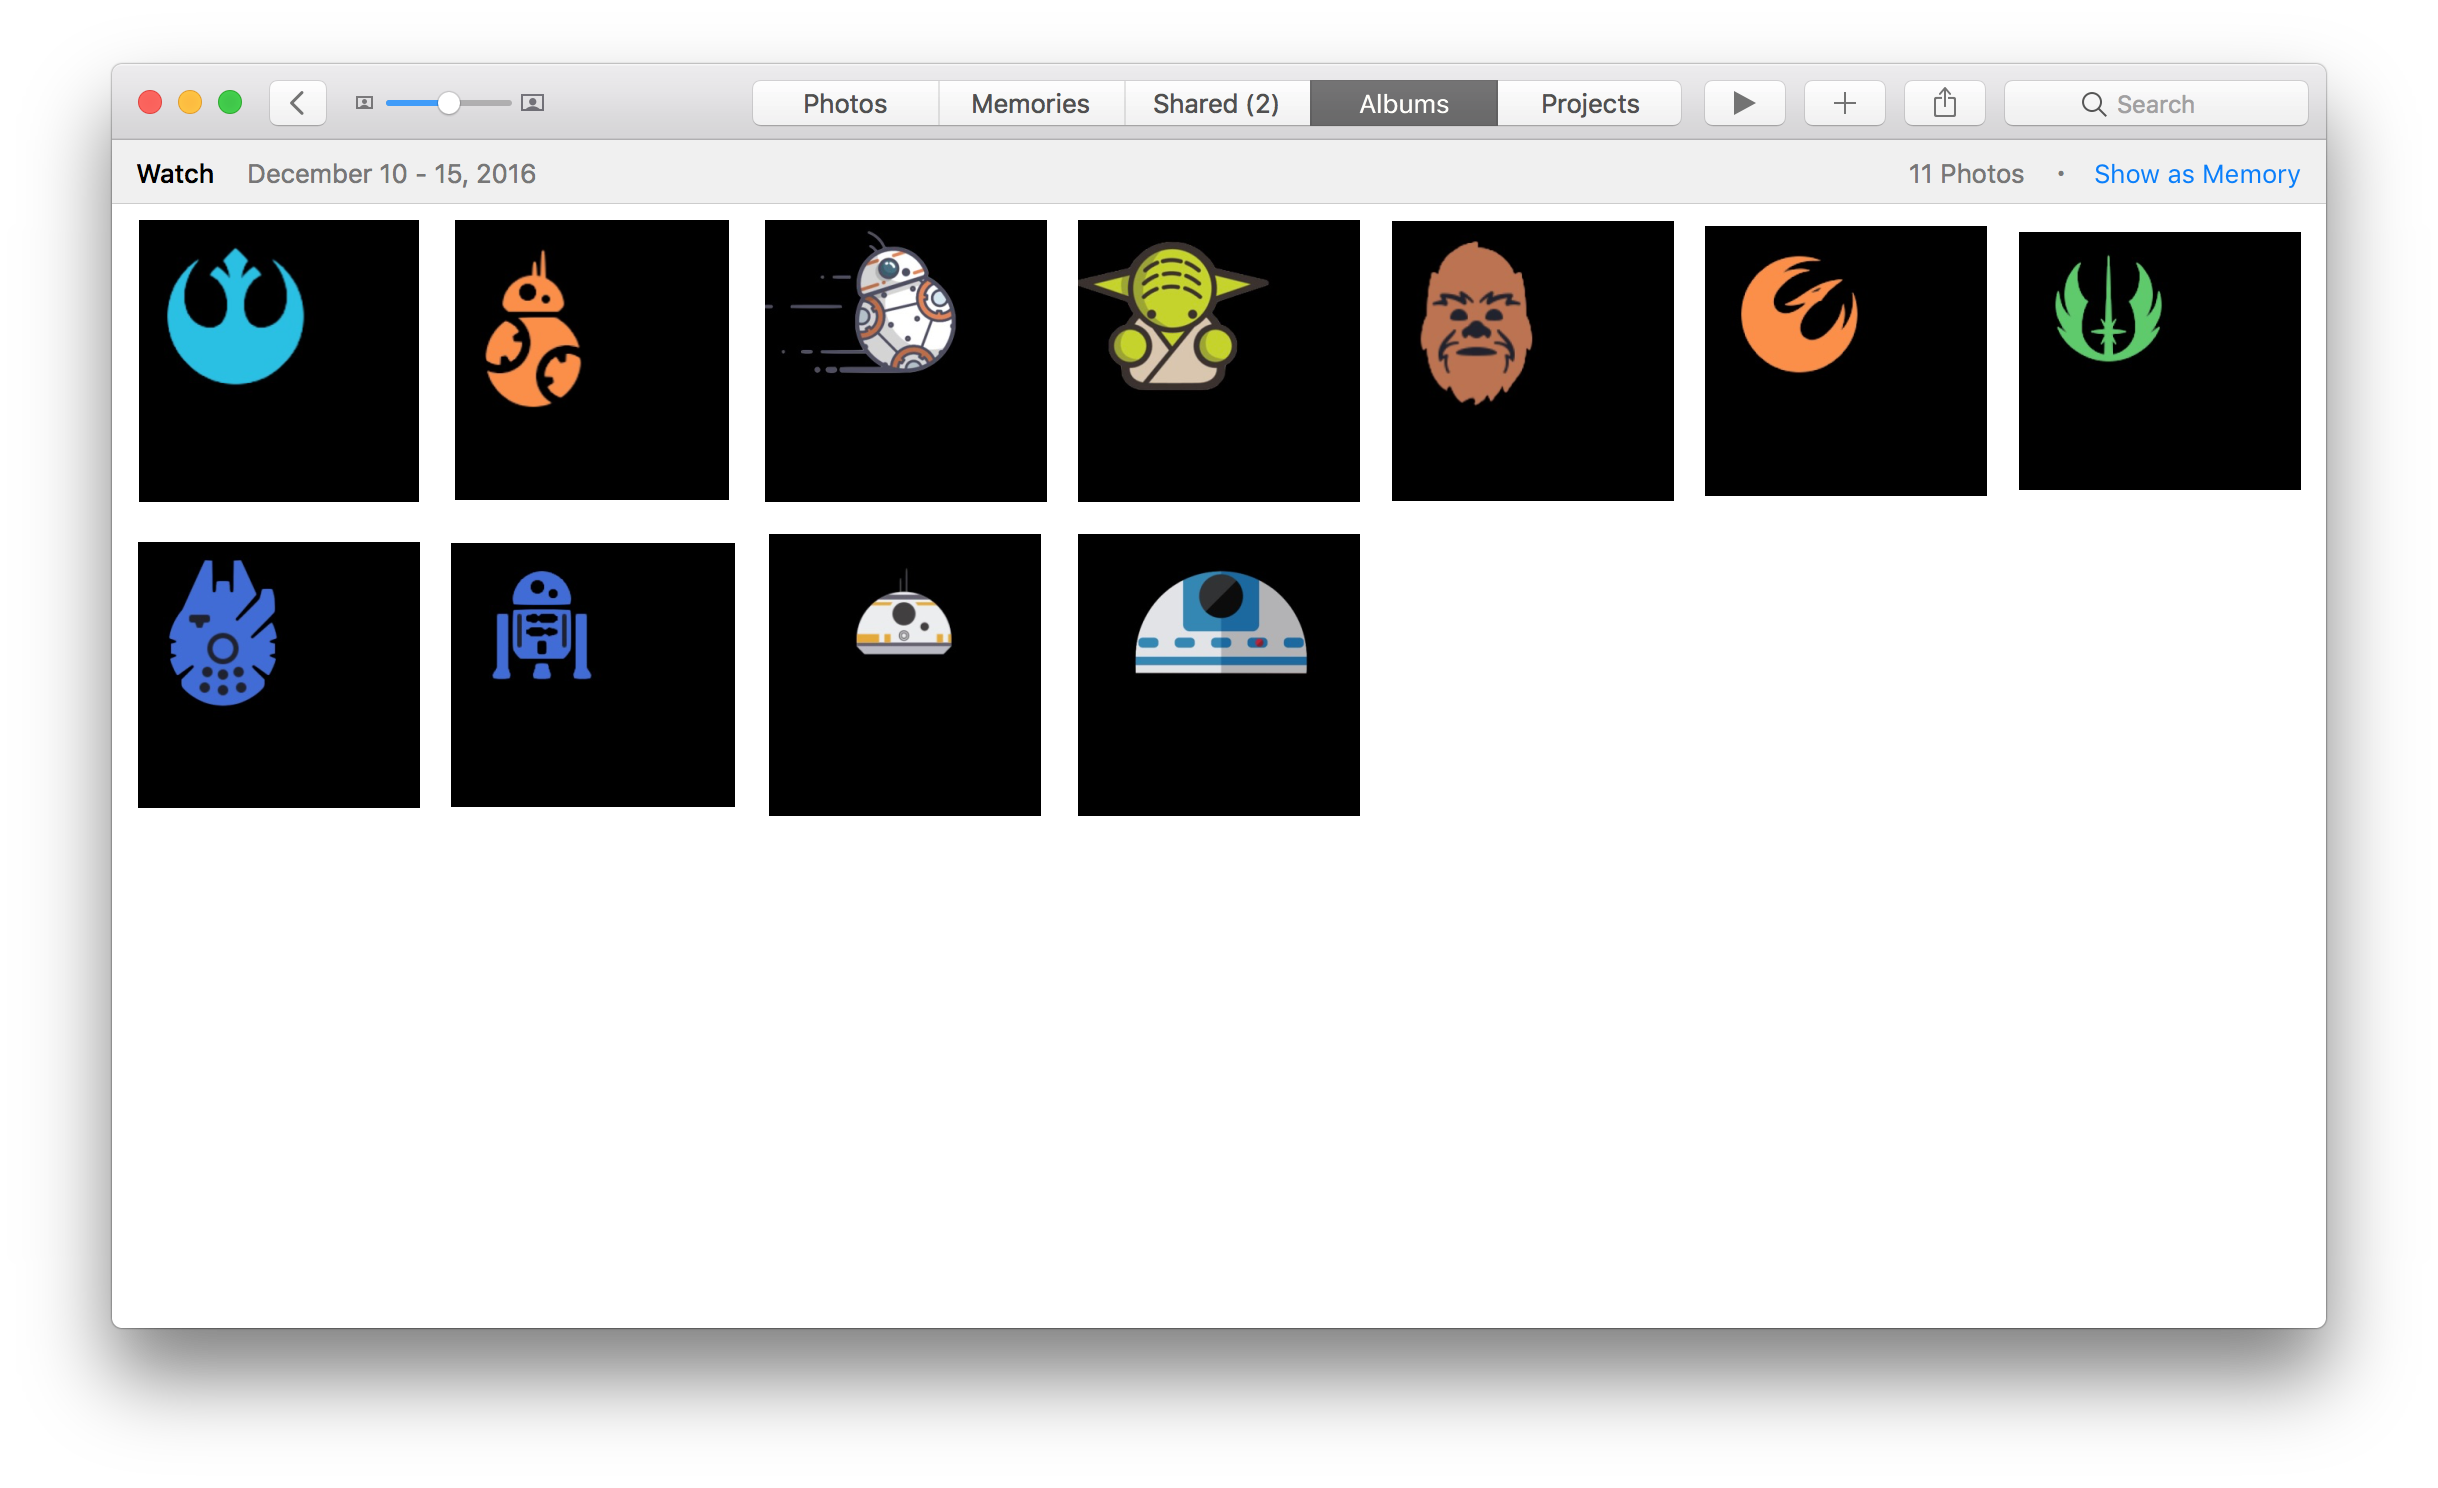Viewport: 2438px width, 1488px height.
Task: Minimize the window with yellow button
Action: (x=190, y=102)
